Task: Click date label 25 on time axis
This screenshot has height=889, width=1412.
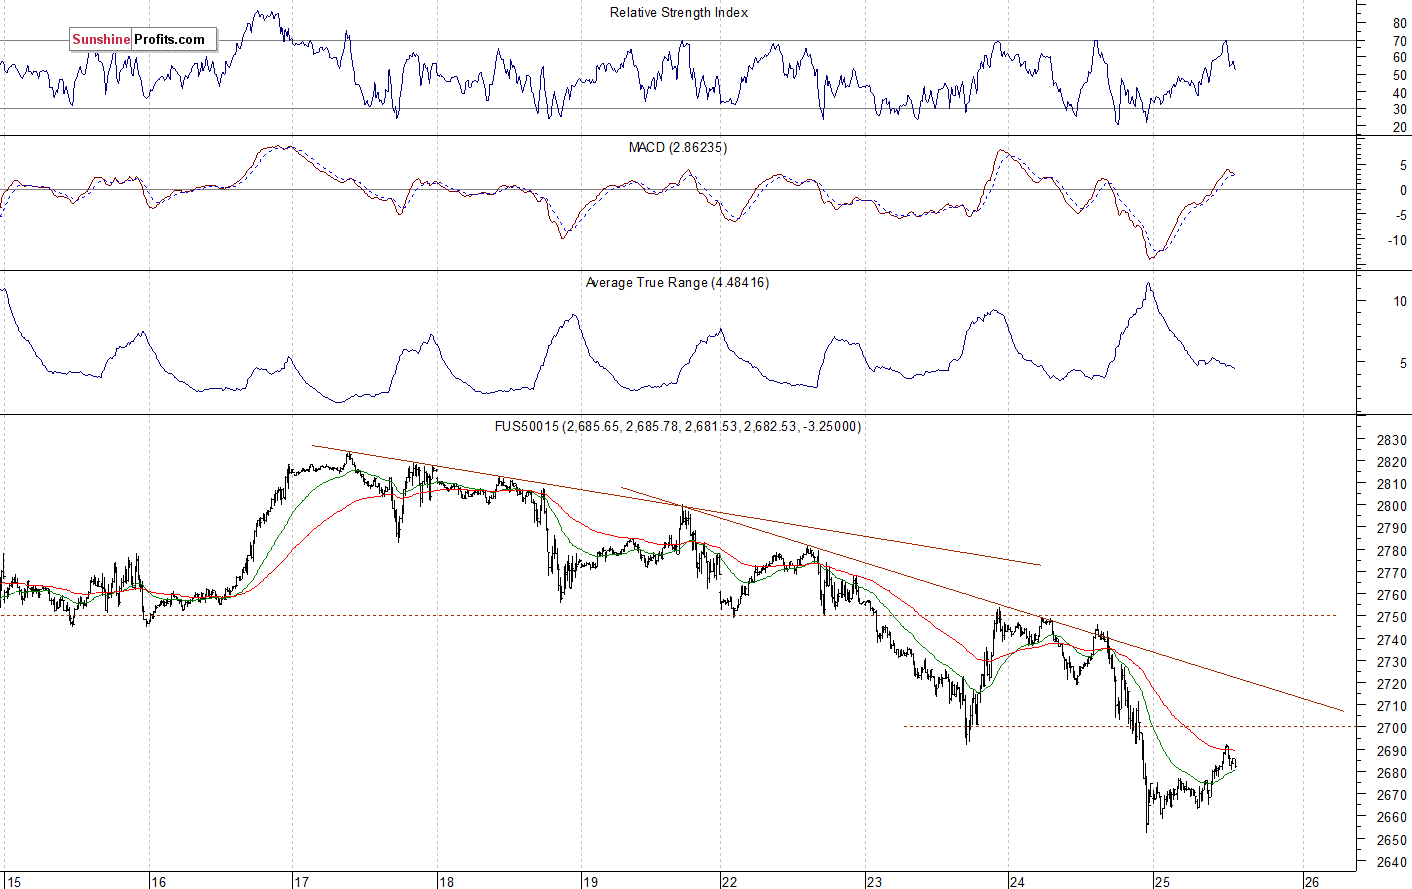Action: (x=1161, y=882)
